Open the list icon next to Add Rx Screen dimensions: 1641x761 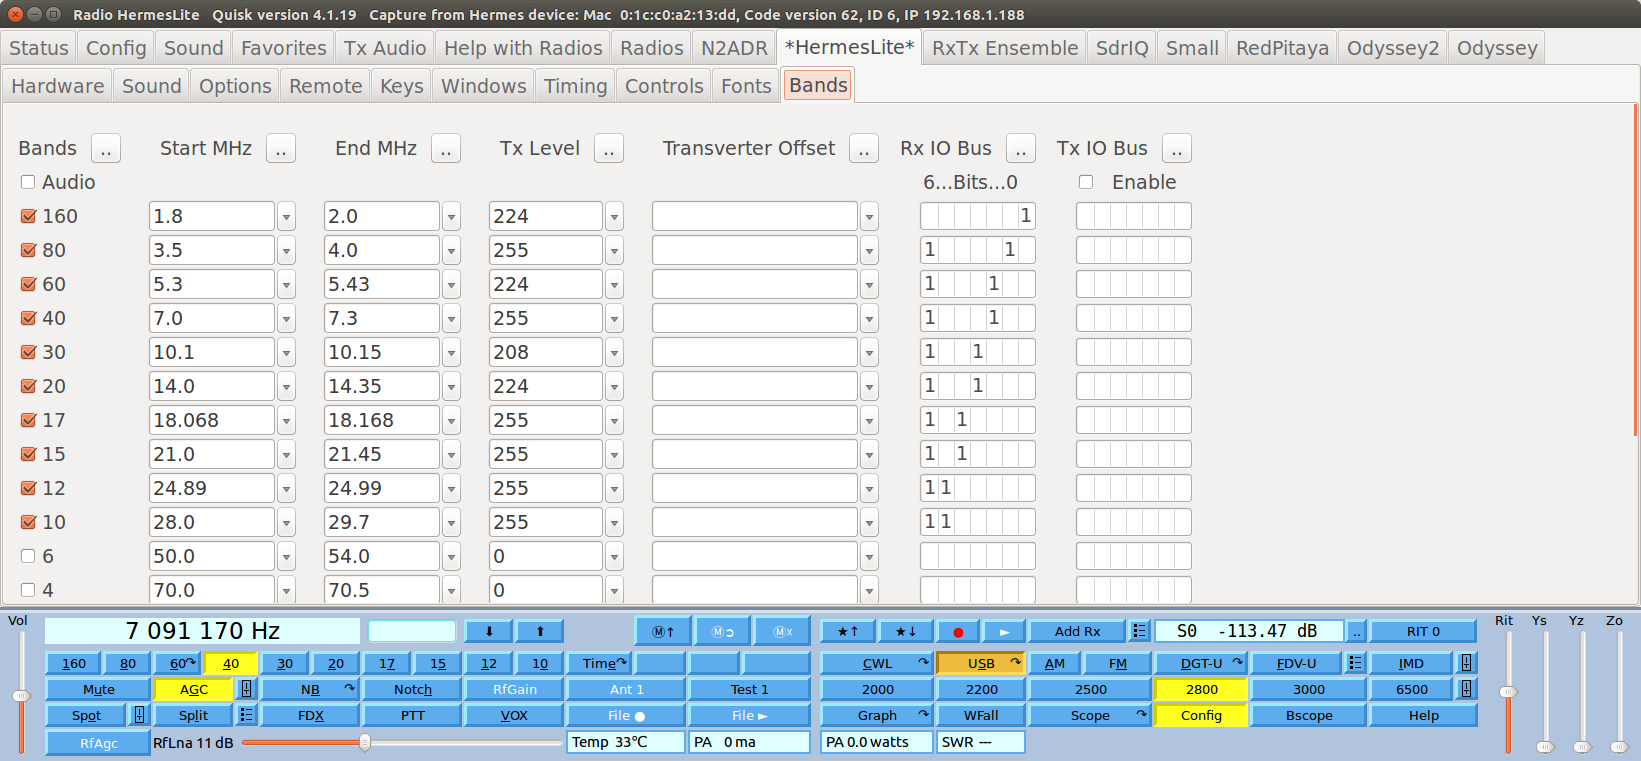coord(1139,631)
